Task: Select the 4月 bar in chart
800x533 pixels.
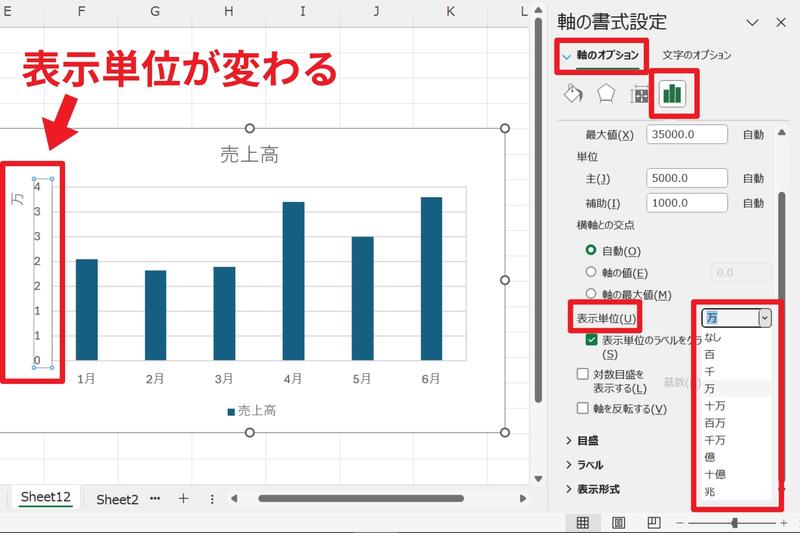Action: [293, 281]
